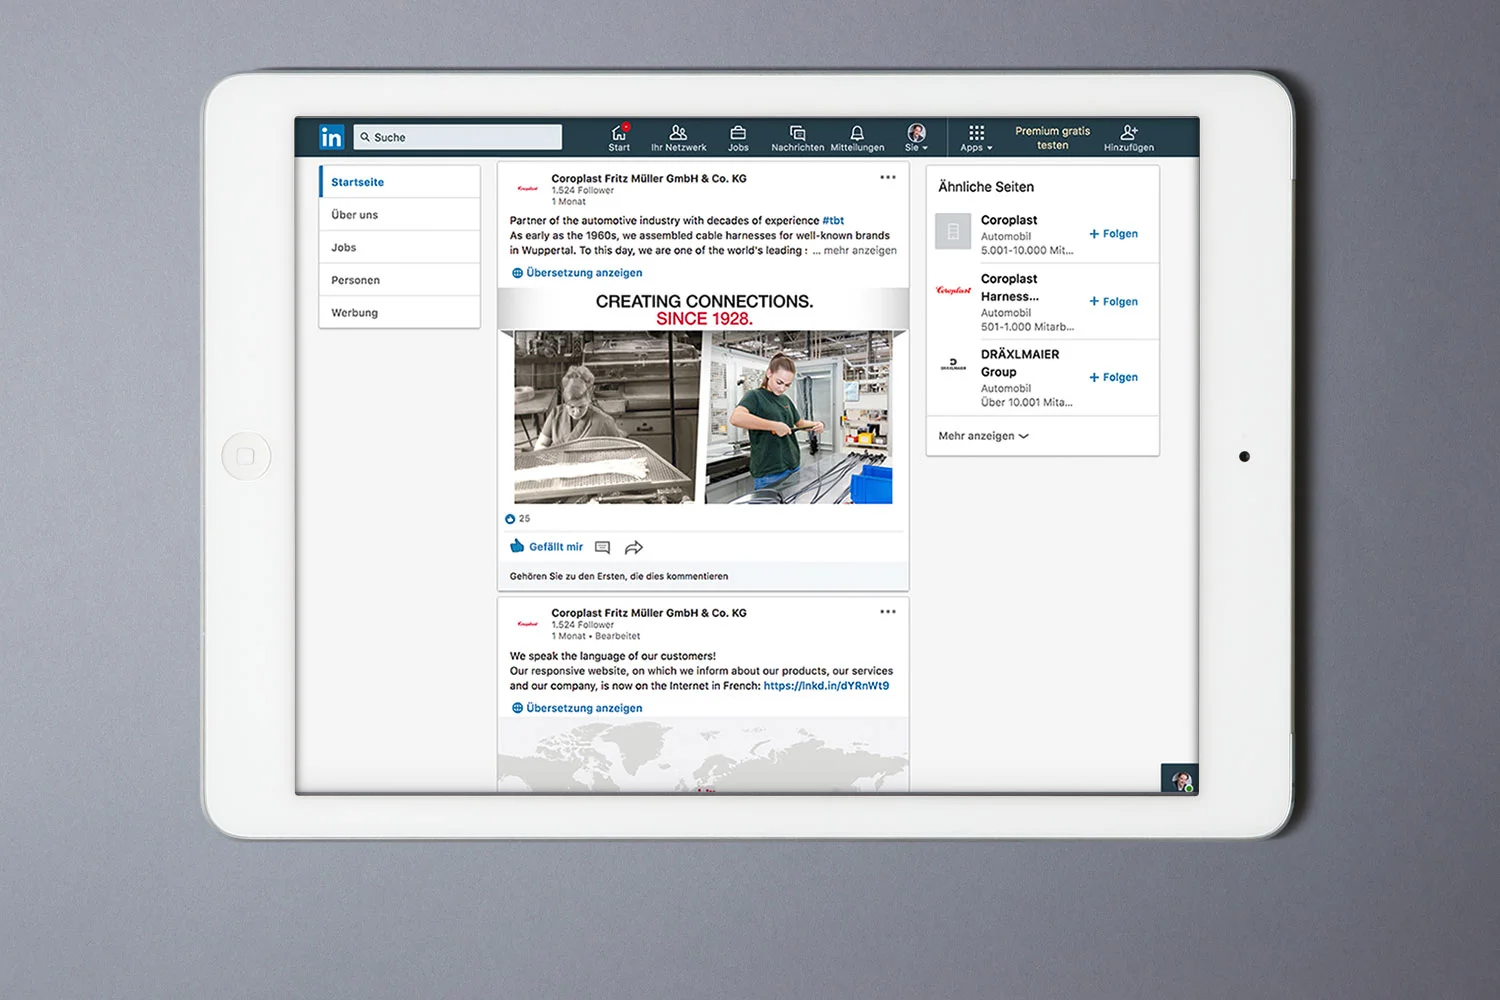Select the Jobs sidebar tab

(399, 247)
